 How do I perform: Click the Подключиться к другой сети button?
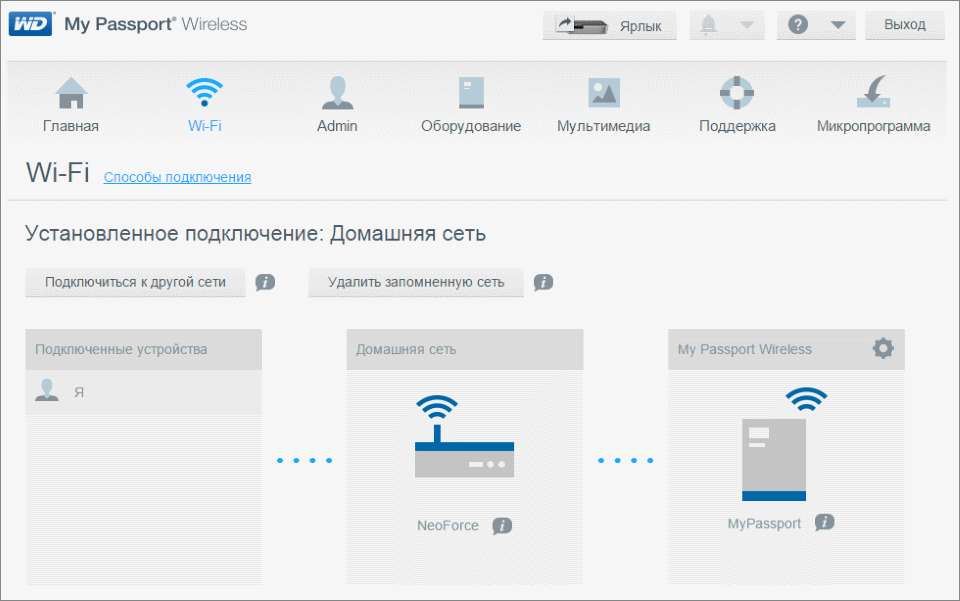click(x=134, y=282)
